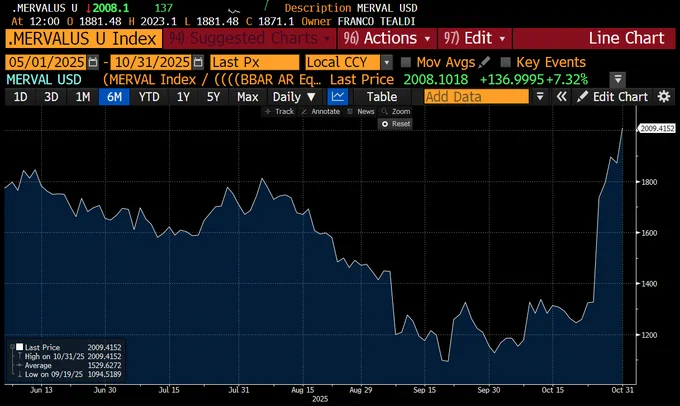680x406 pixels.
Task: Click the Last Price 2008.1018 value
Action: click(436, 79)
